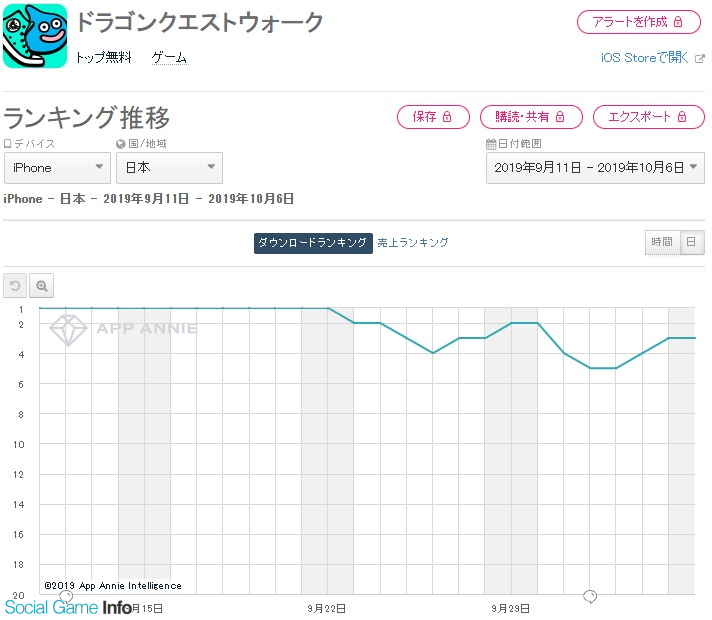Open the iOS Storeで開く link
The width and height of the screenshot is (712, 620).
645,58
